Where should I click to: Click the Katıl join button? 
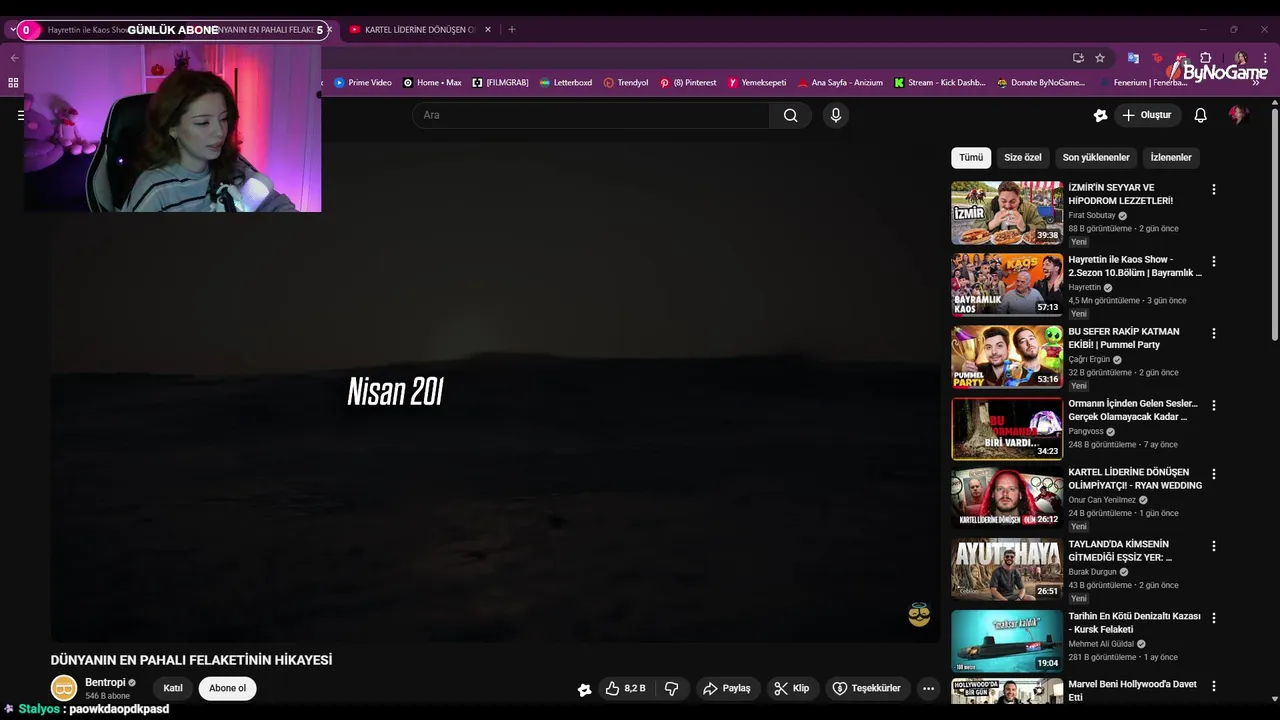173,688
